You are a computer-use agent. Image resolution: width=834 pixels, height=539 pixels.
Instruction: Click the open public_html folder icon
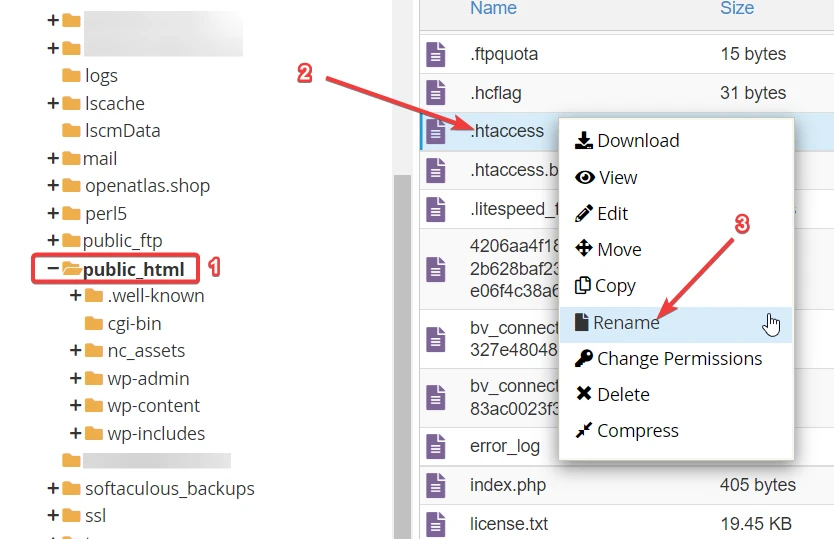[x=72, y=269]
